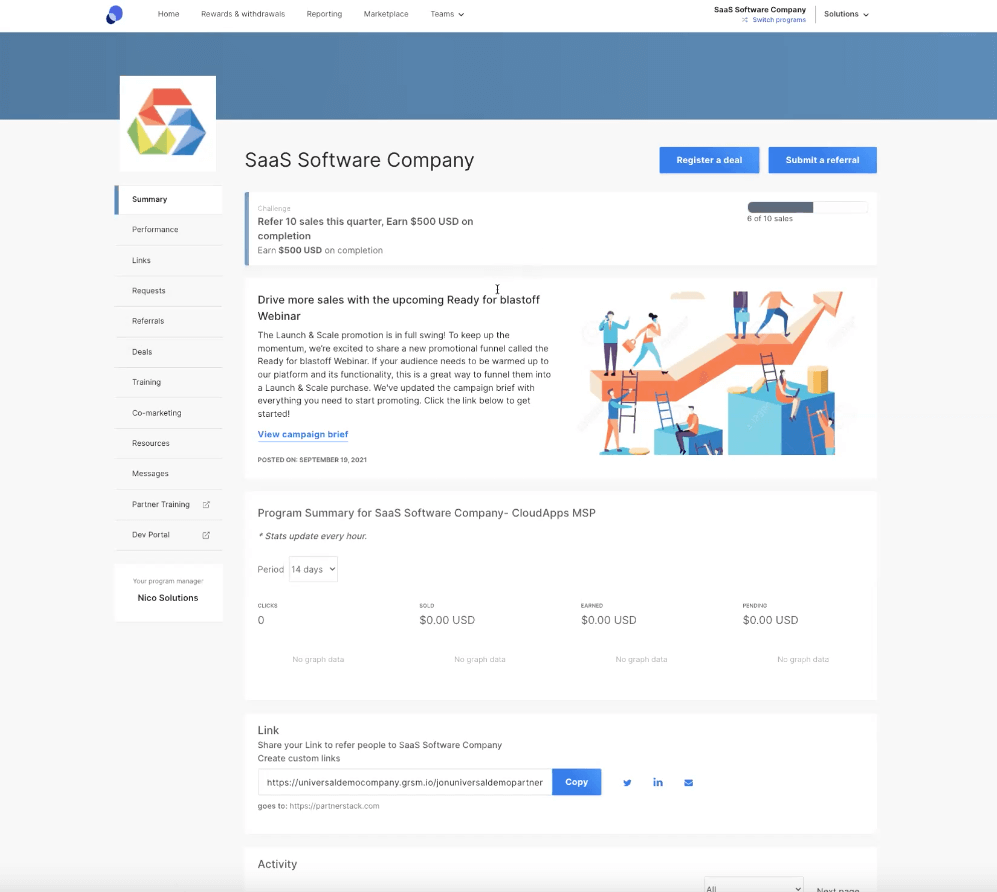Click the webinar announcement headline
The width and height of the screenshot is (997, 892).
[x=399, y=308]
